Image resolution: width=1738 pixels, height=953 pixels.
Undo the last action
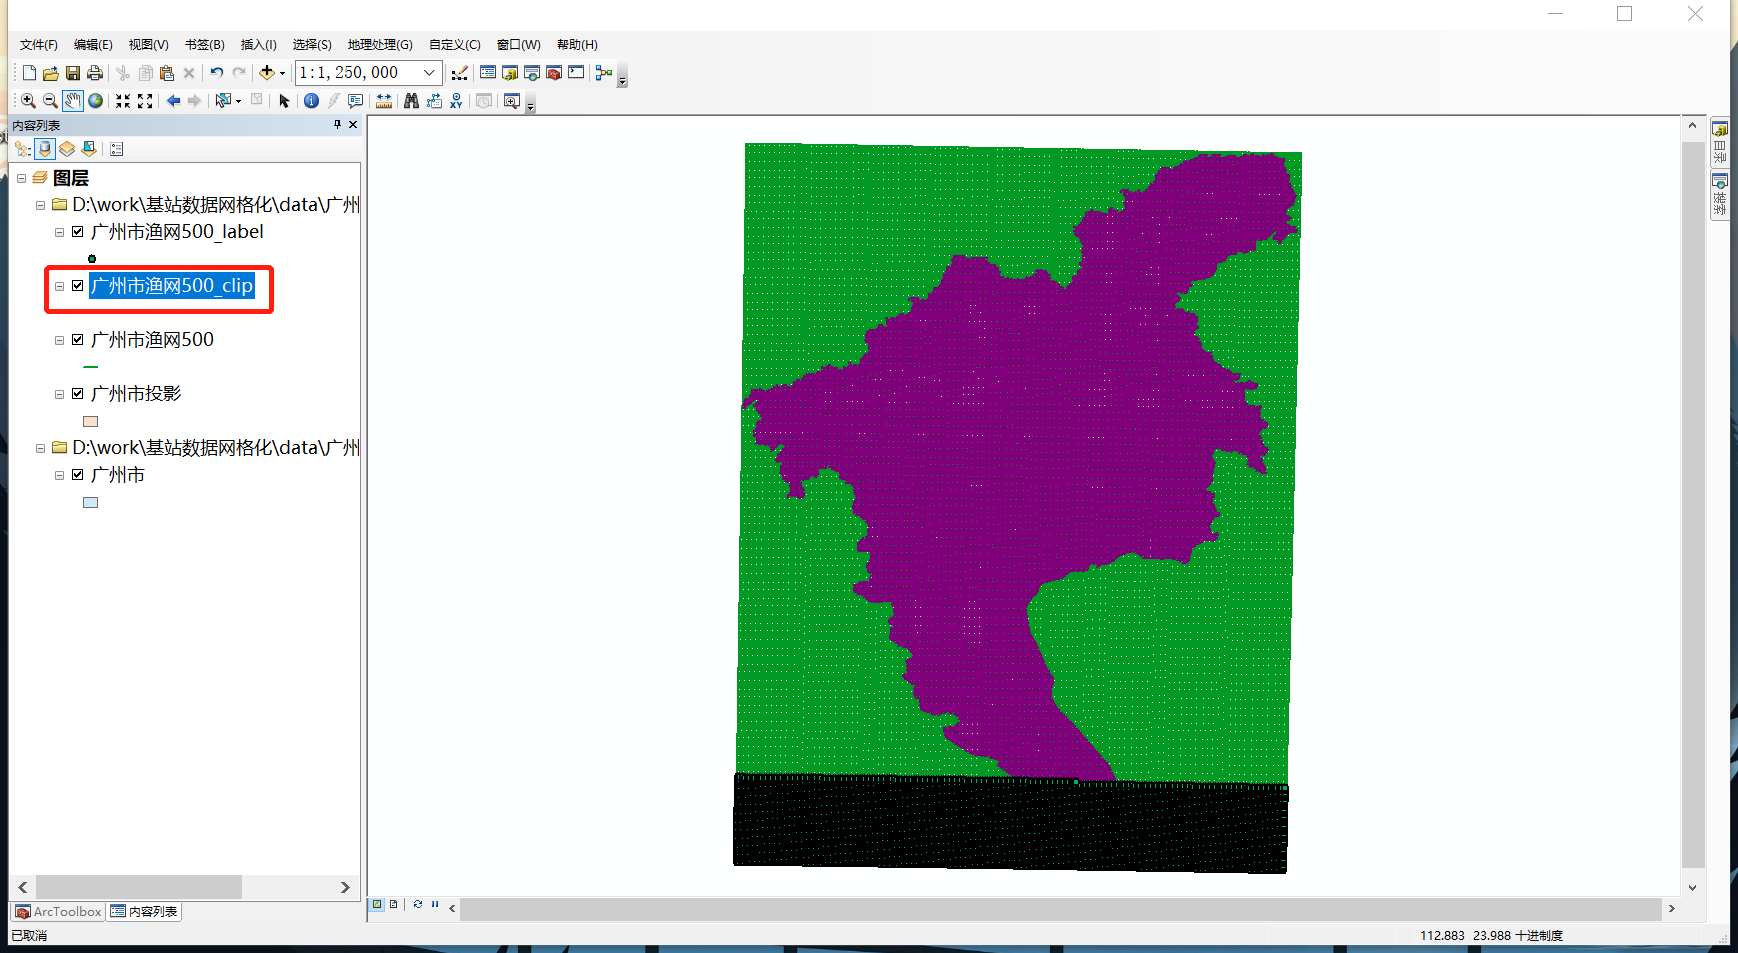[x=216, y=73]
